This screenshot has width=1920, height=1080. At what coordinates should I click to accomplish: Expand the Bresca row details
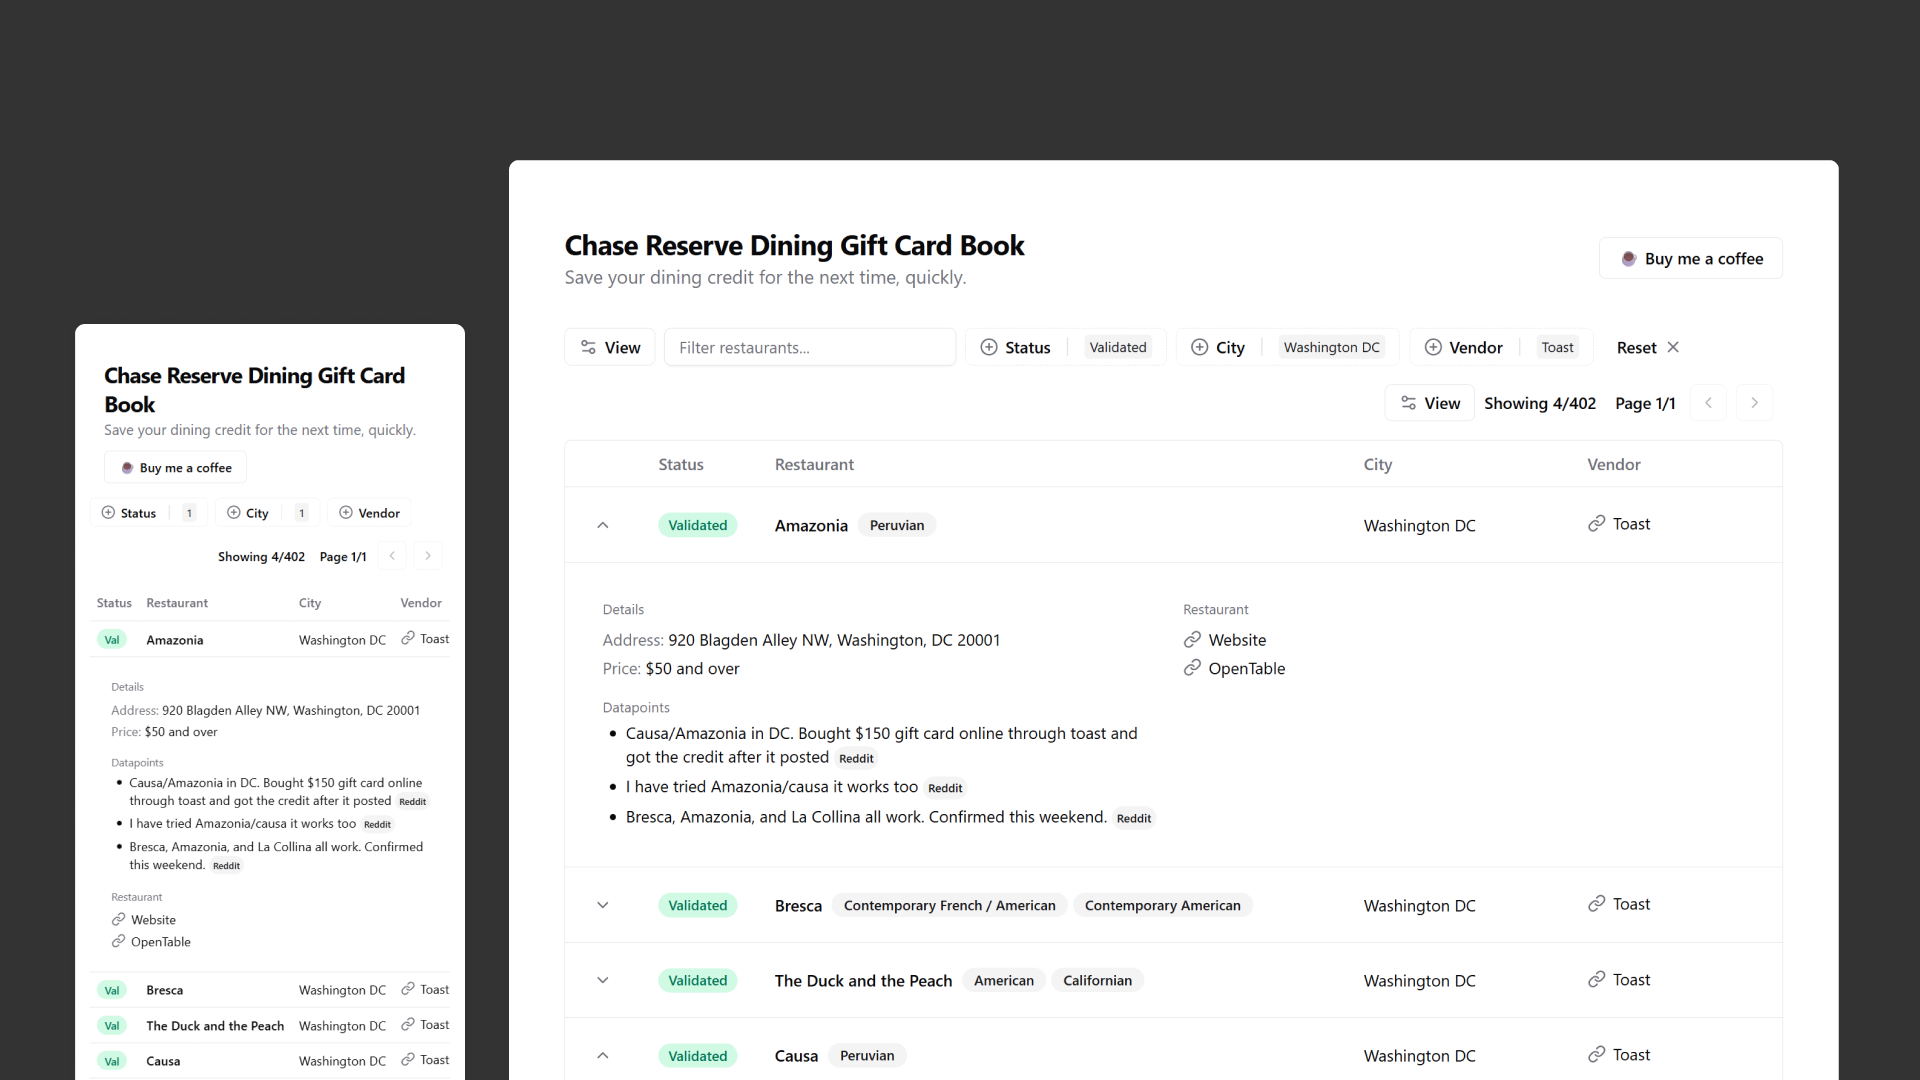[x=603, y=905]
